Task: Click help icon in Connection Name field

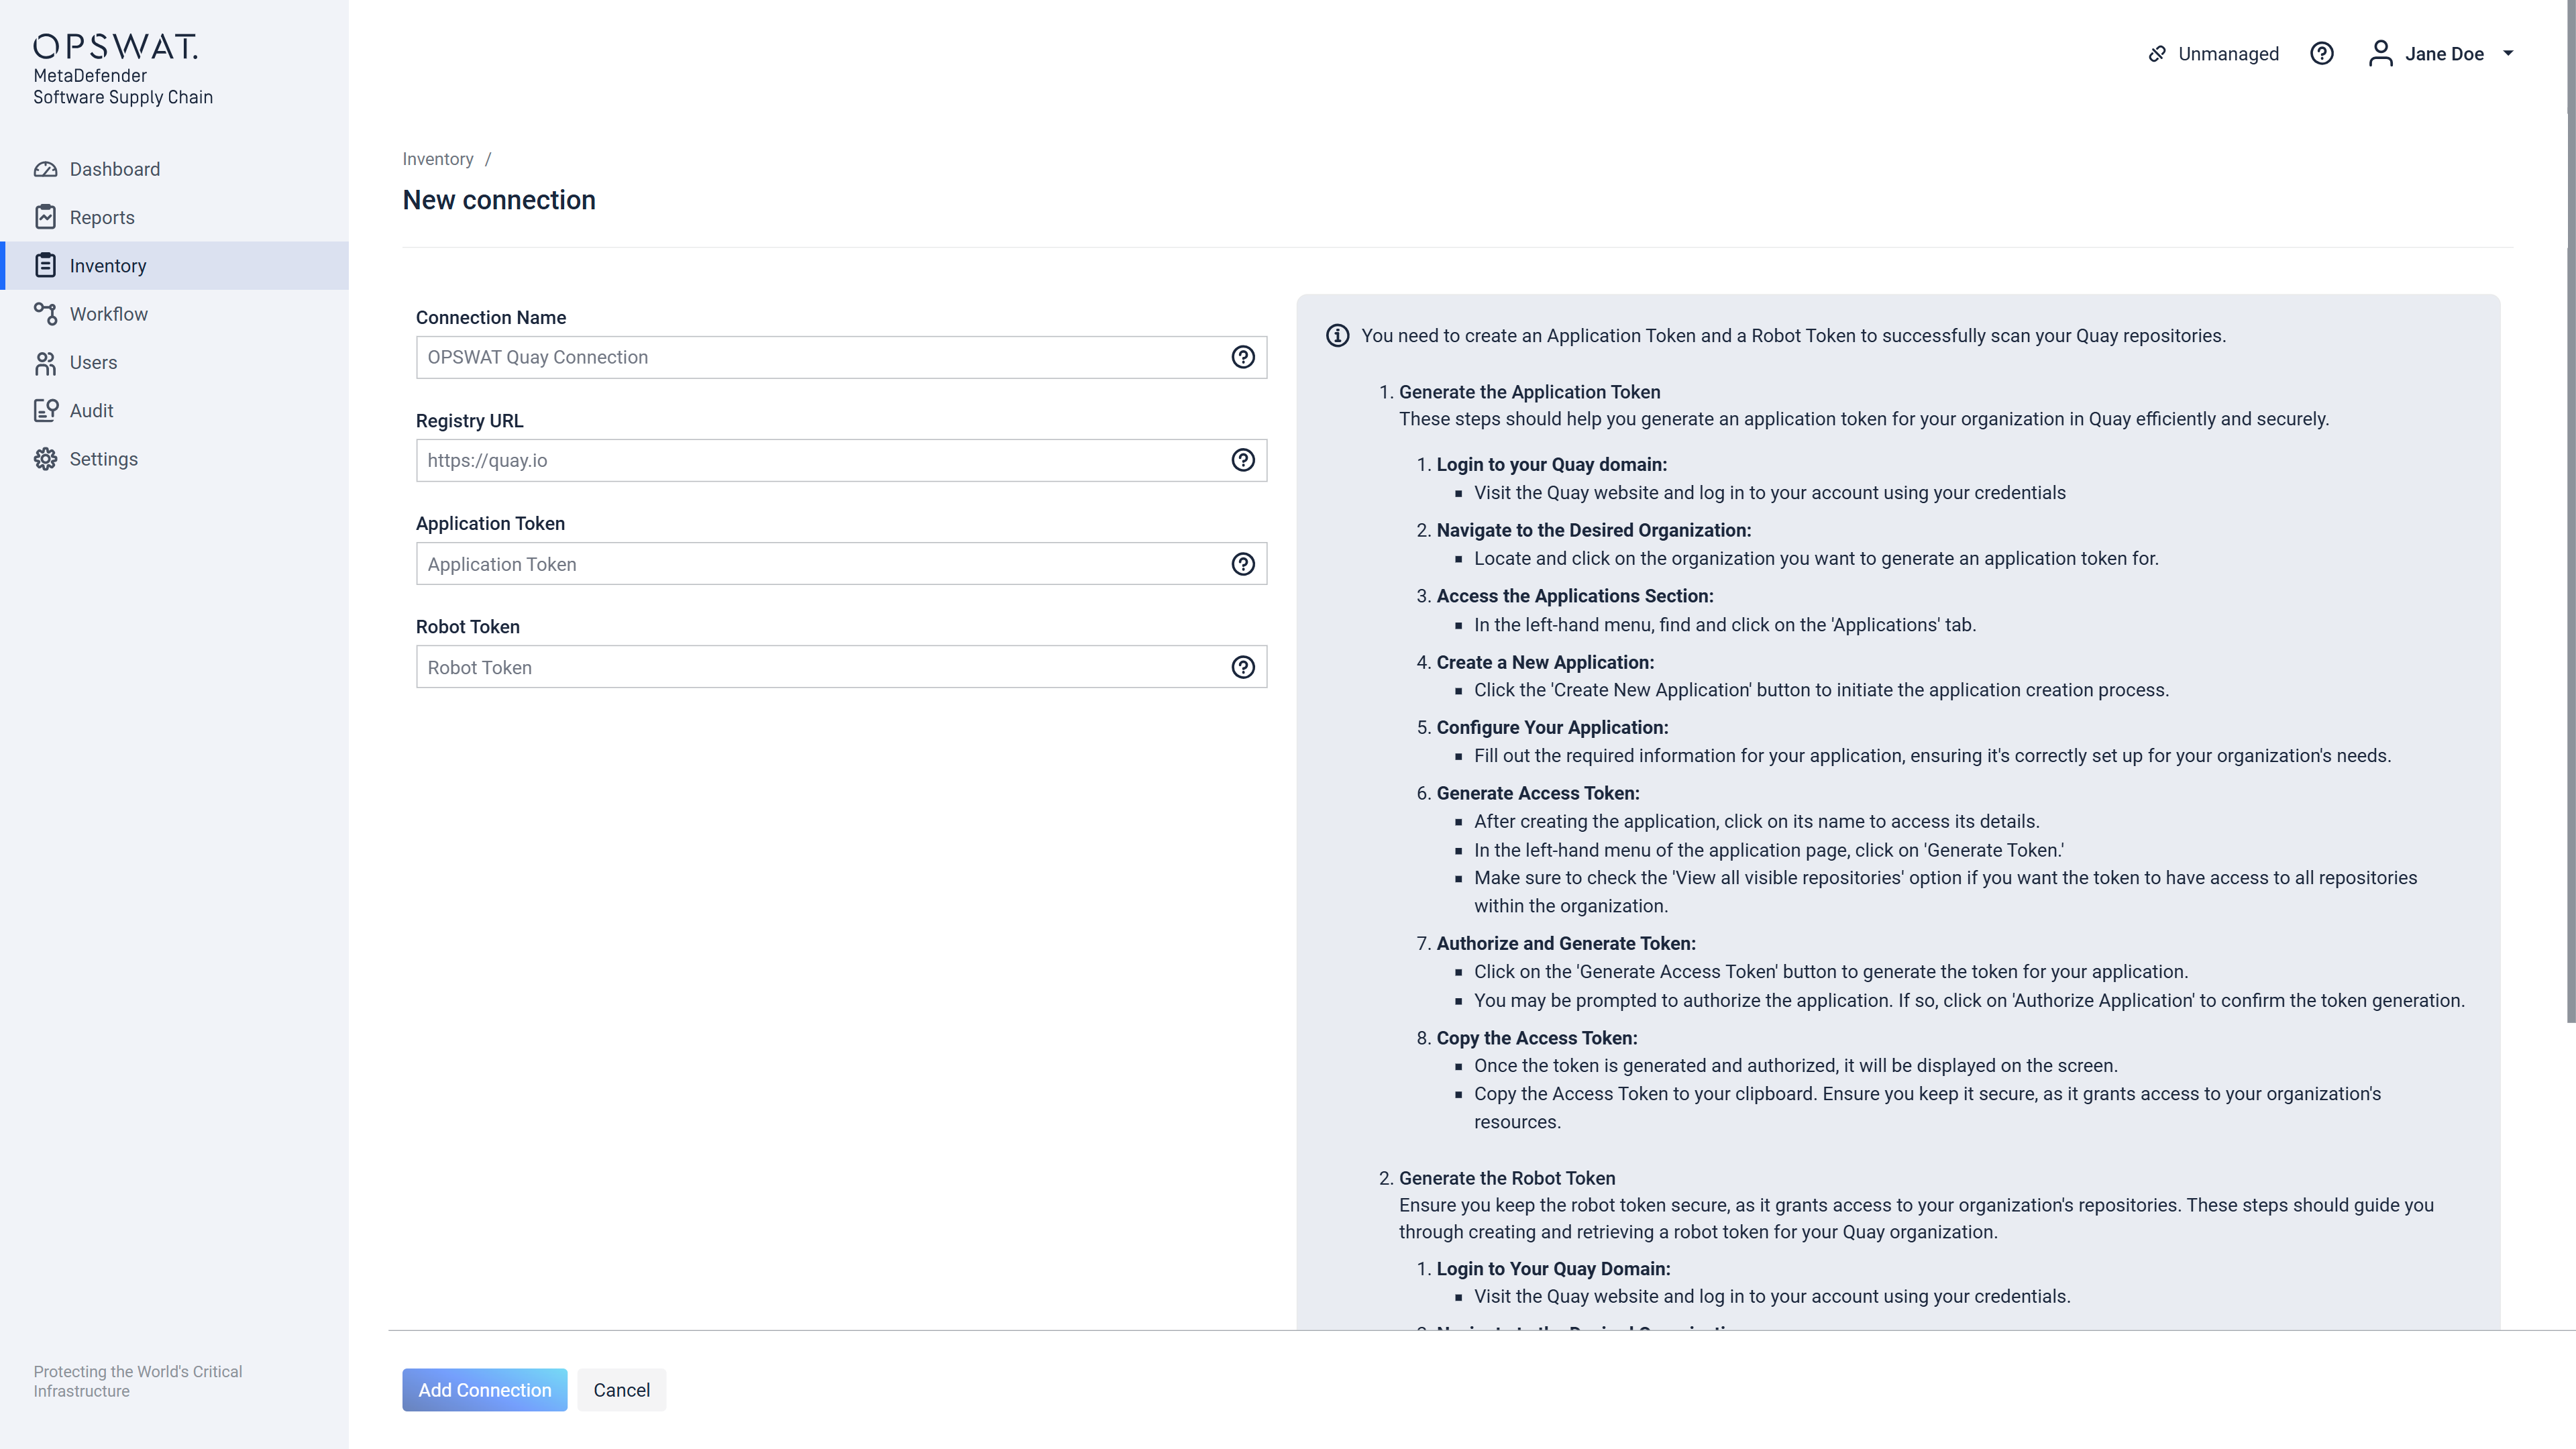Action: point(1242,357)
